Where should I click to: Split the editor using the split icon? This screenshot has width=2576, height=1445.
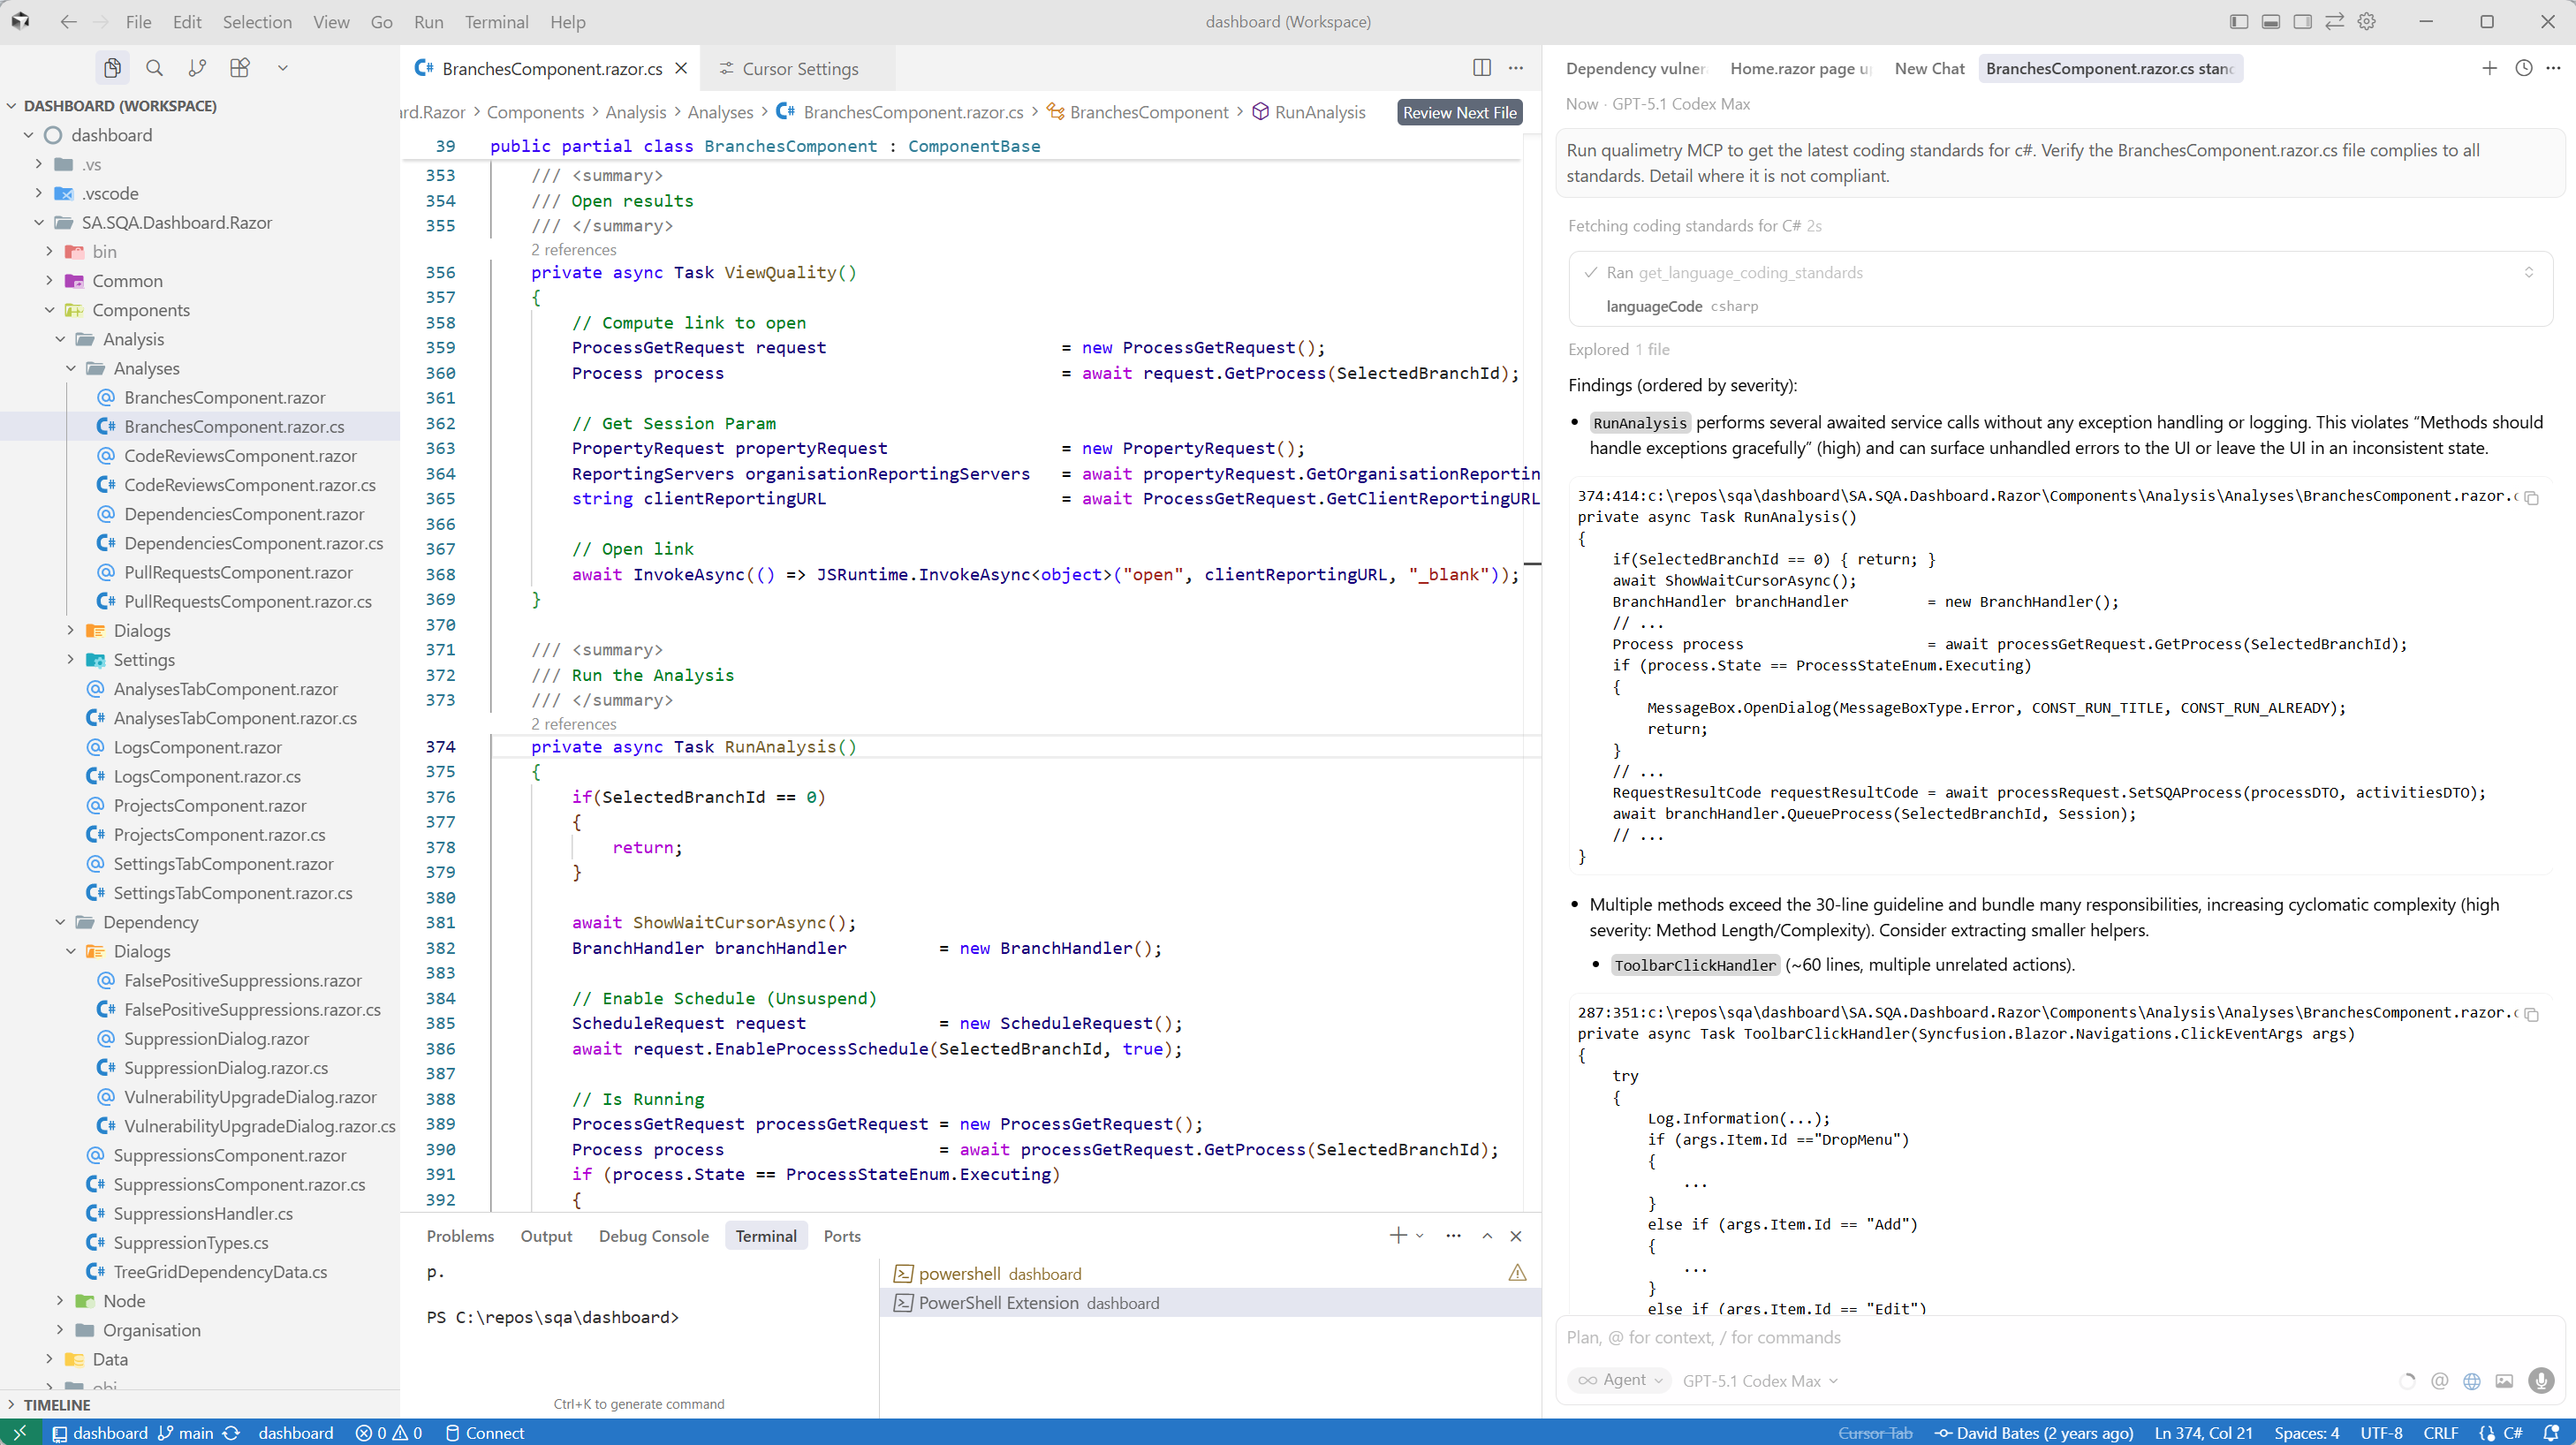pyautogui.click(x=1481, y=68)
